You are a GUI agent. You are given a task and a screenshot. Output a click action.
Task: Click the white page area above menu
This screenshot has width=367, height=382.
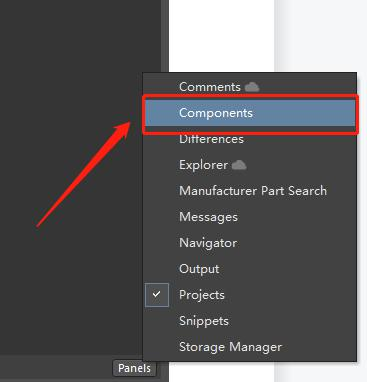(221, 36)
